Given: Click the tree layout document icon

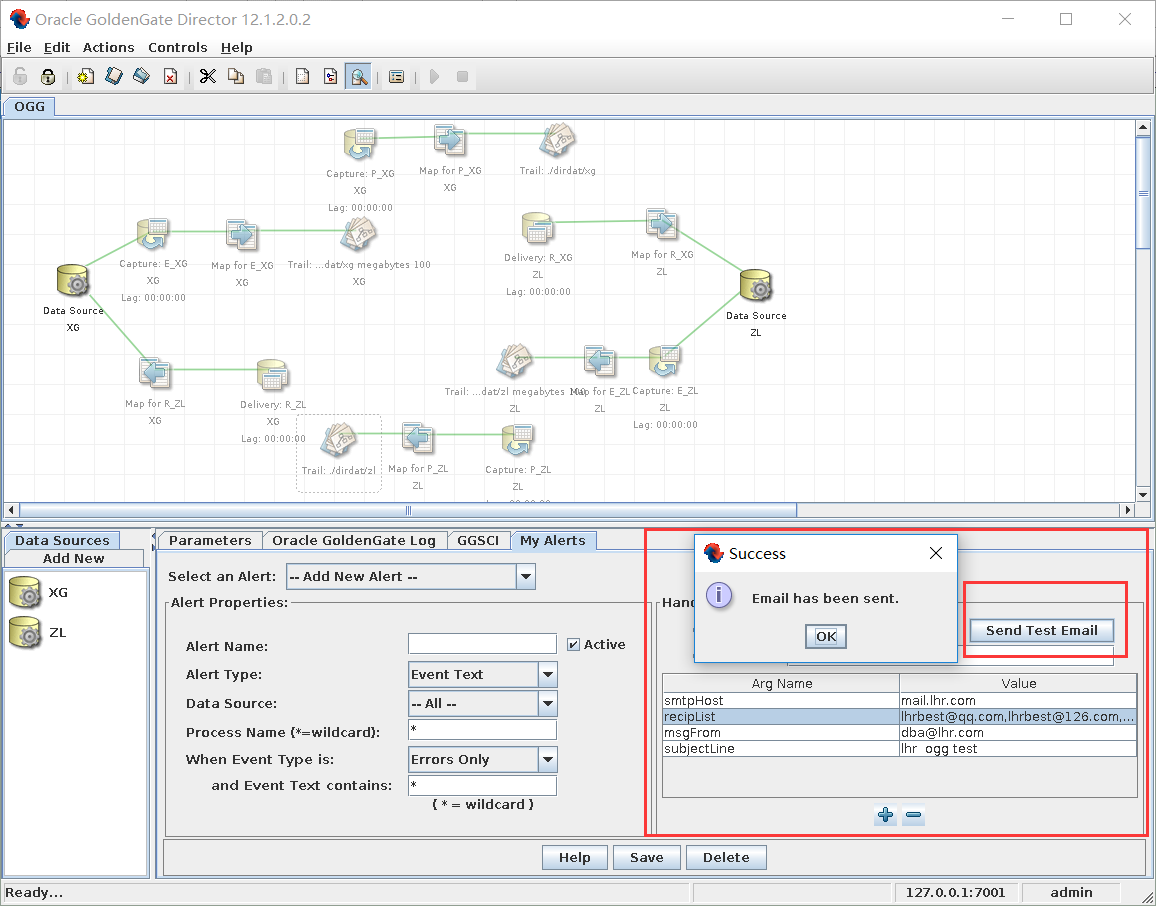Looking at the screenshot, I should 330,77.
